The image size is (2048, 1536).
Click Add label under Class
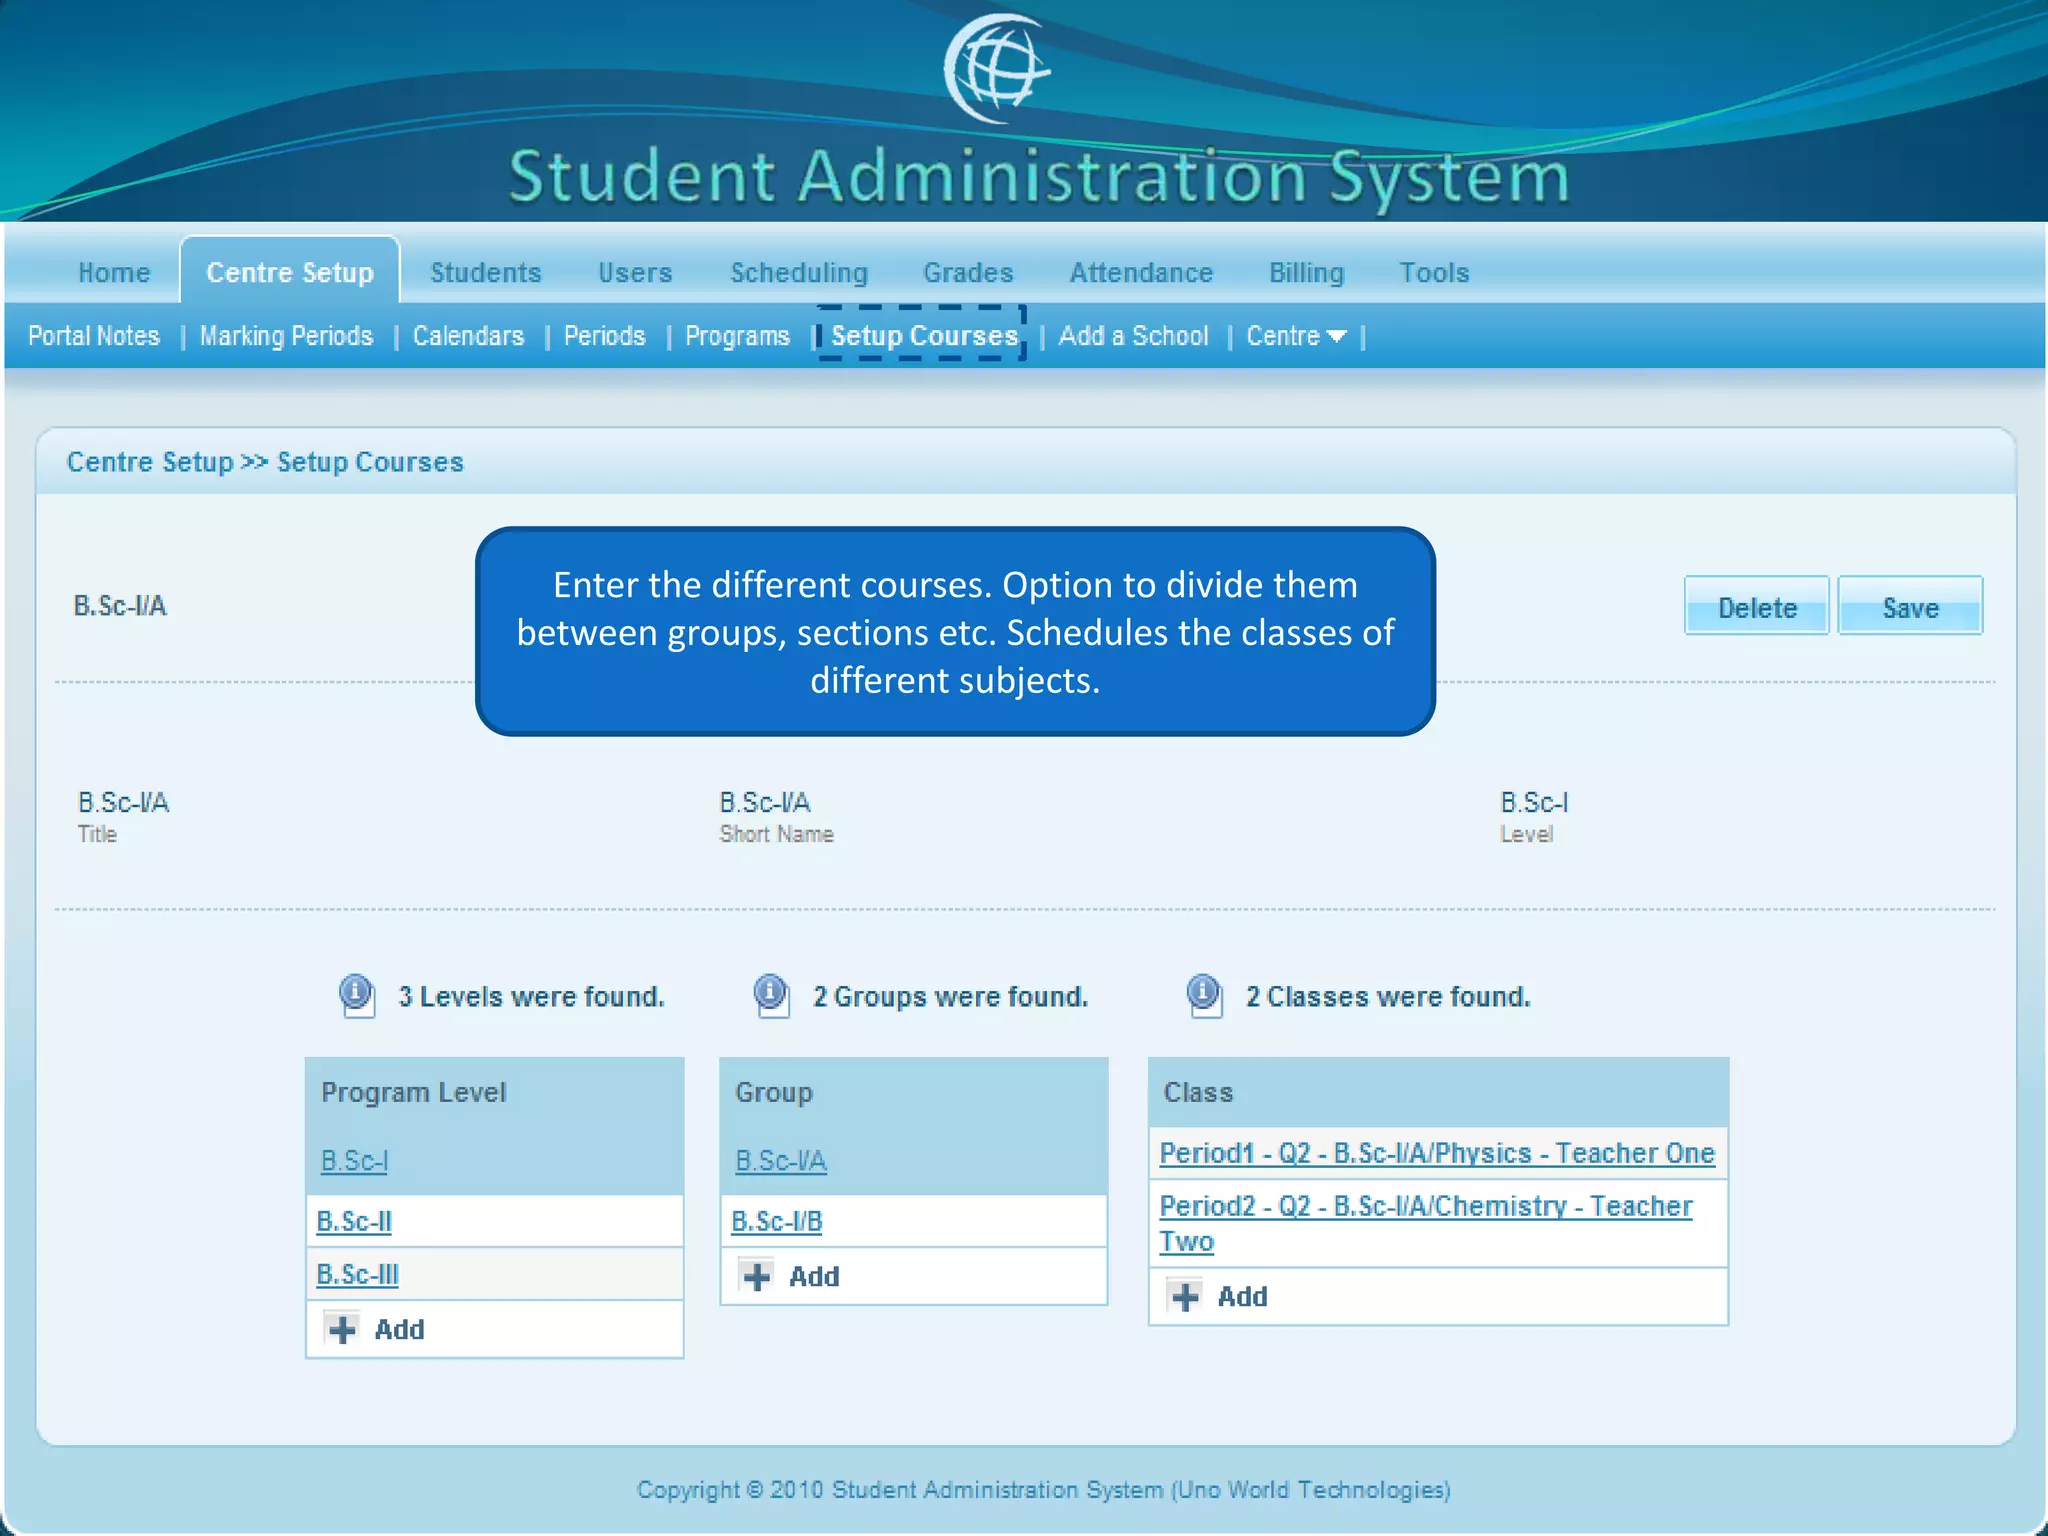[x=1242, y=1297]
